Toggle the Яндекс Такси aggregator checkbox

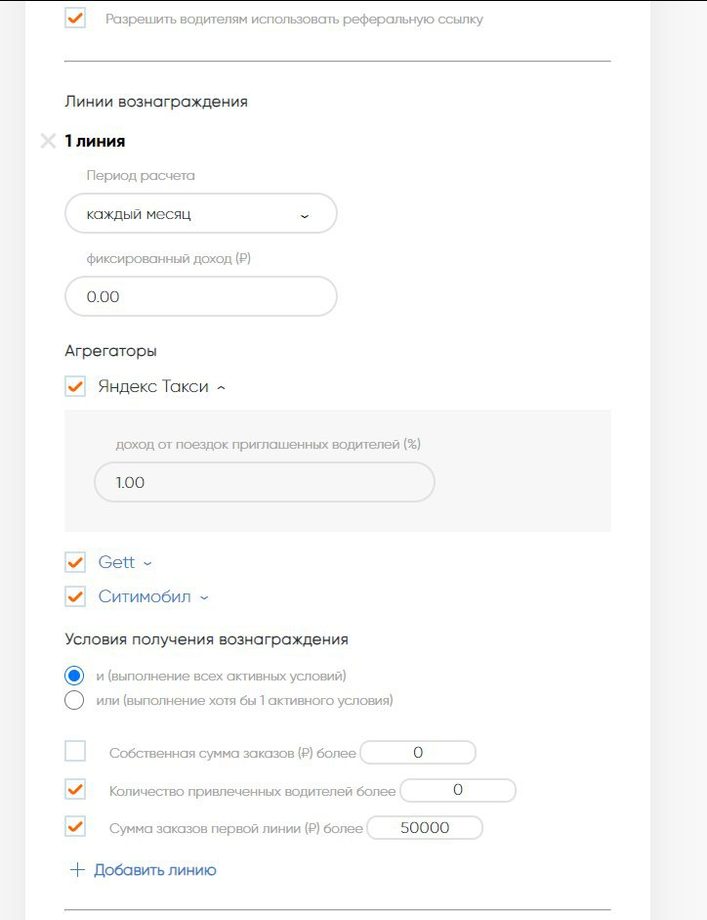[x=75, y=387]
